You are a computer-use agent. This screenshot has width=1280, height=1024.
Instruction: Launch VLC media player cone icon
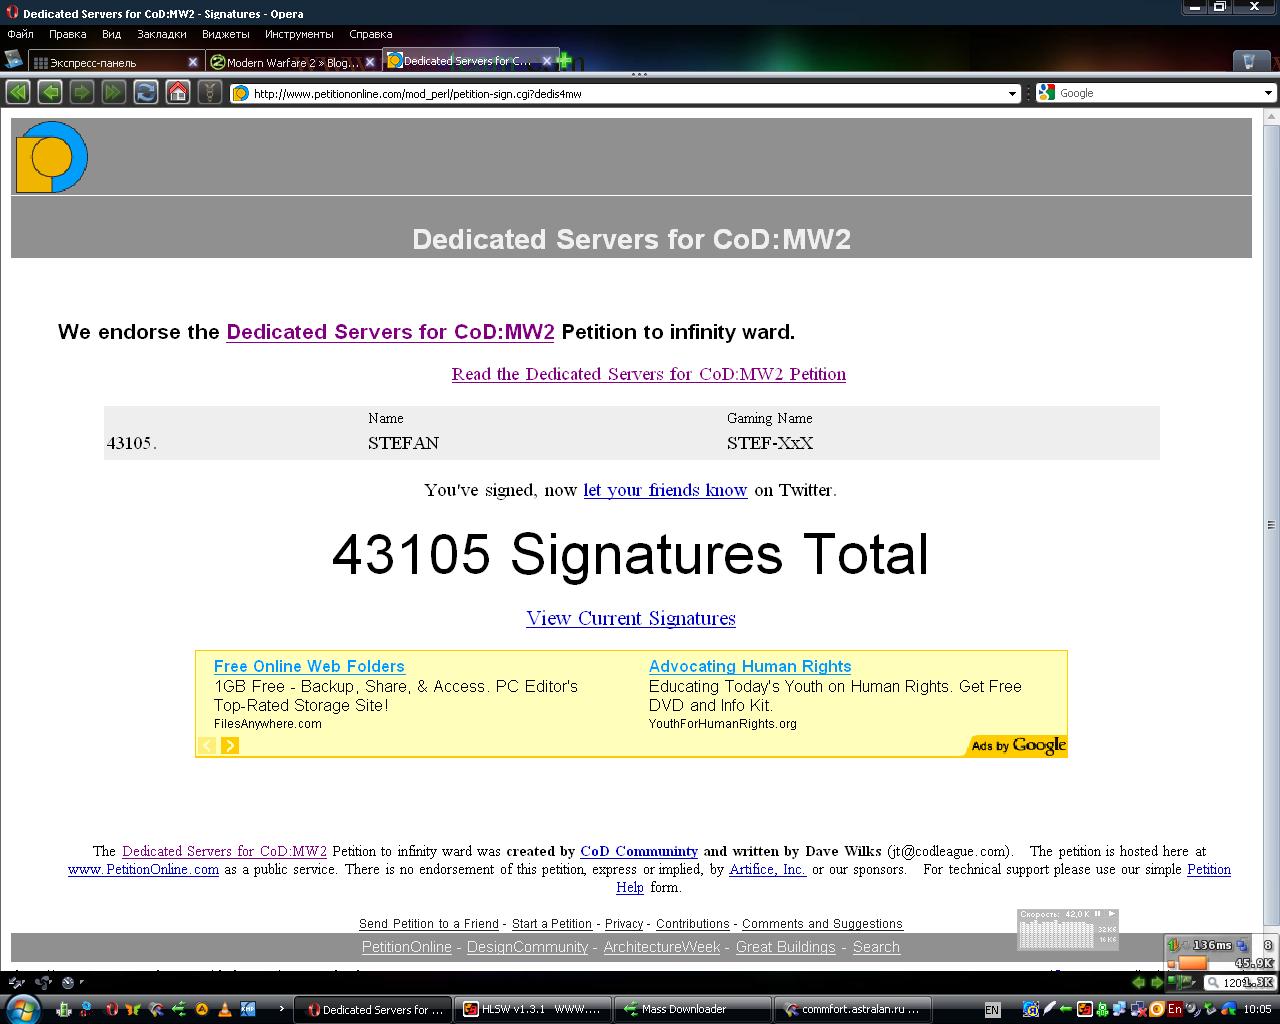[225, 1009]
